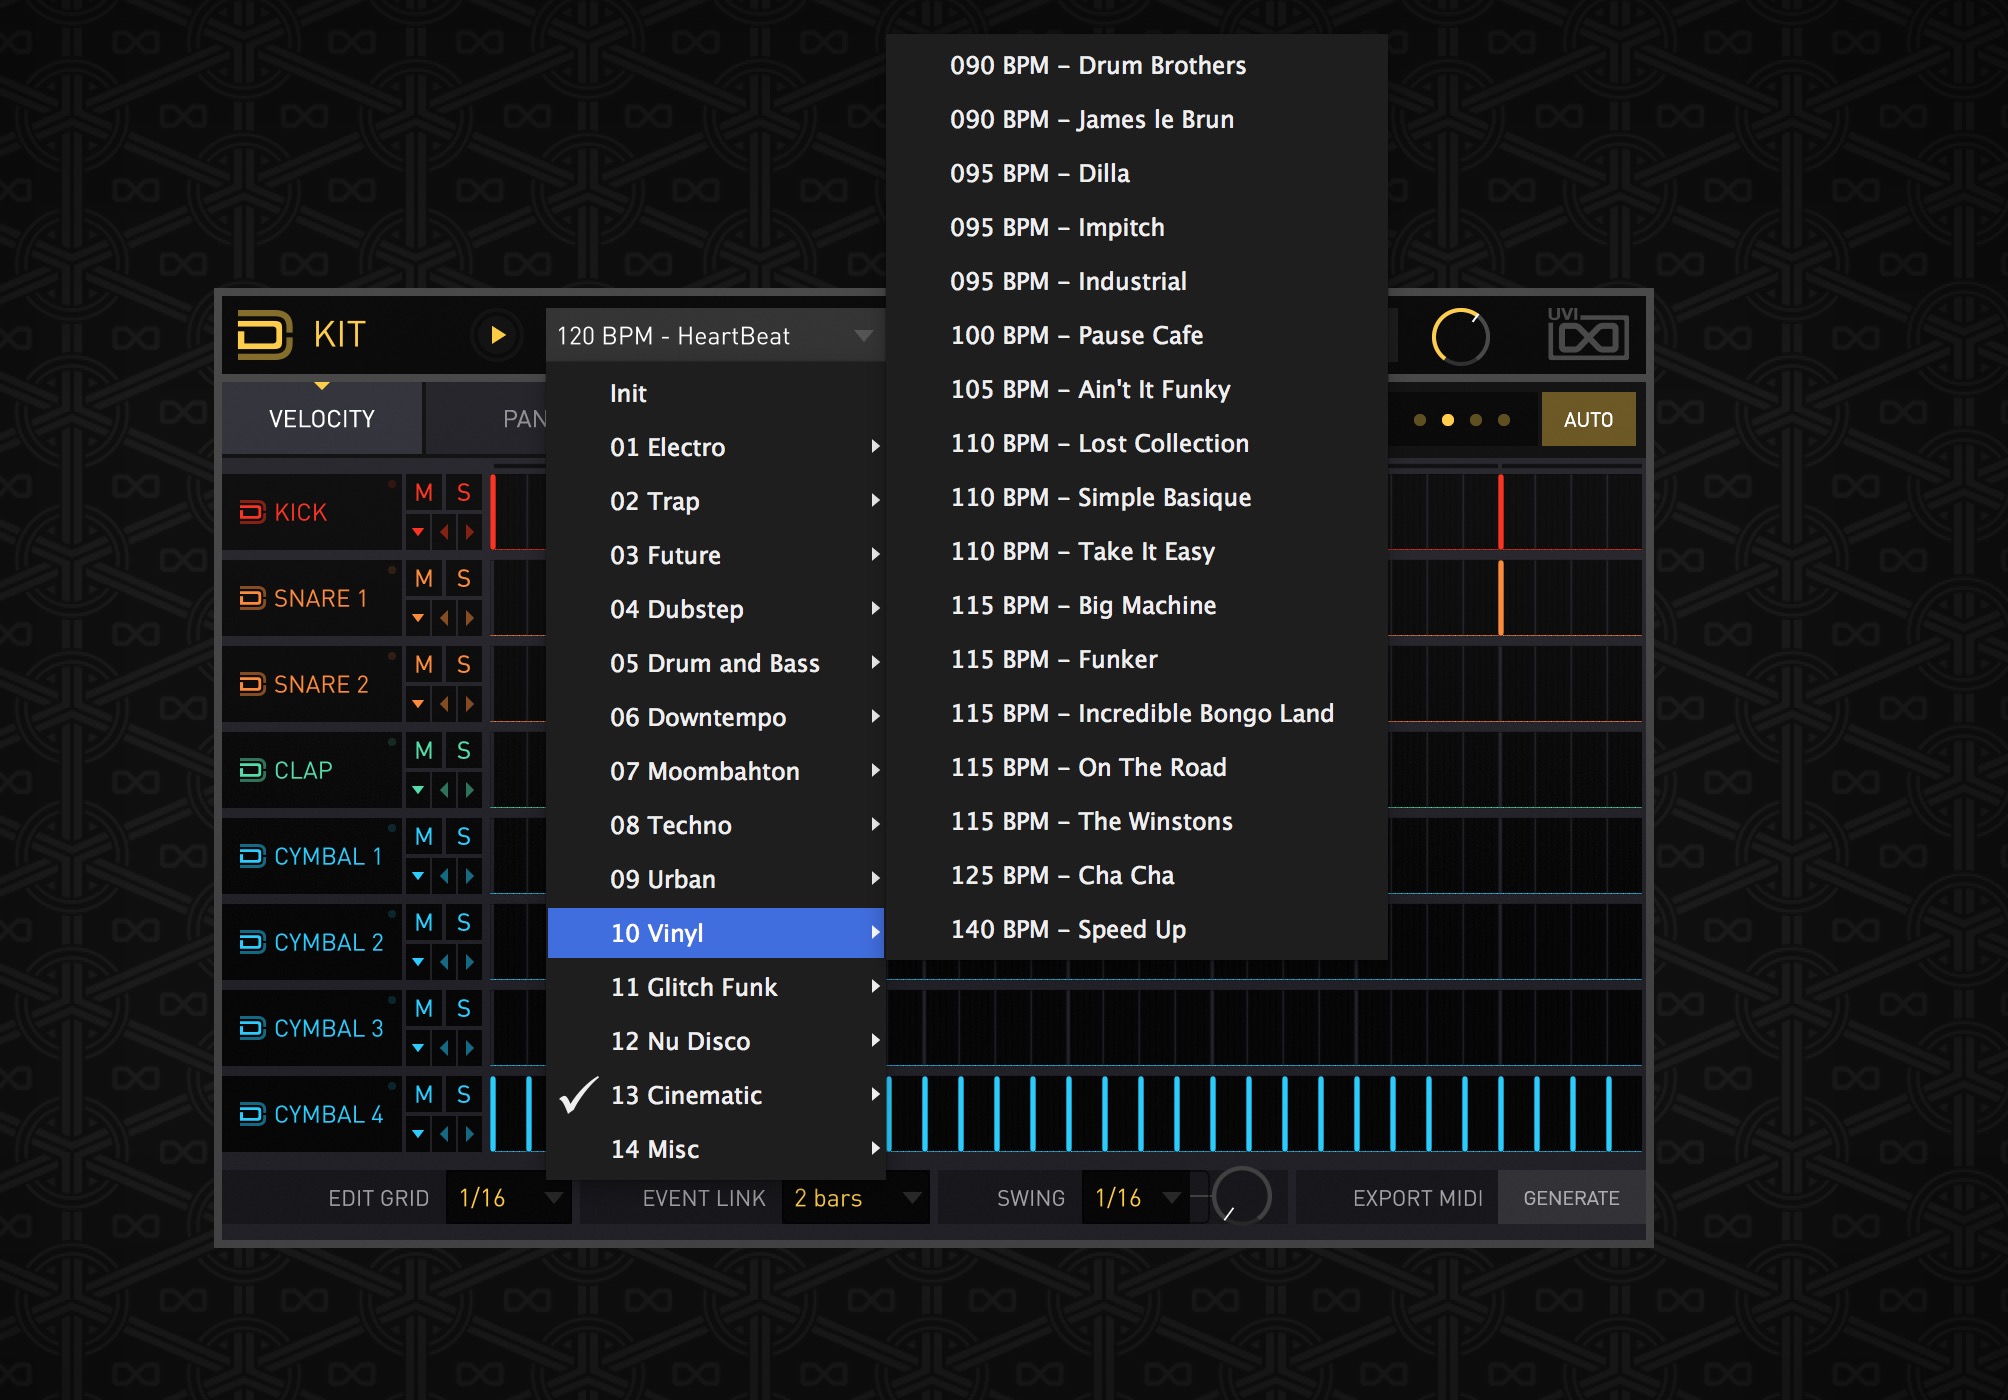Select the SNARE 1 track icon

(252, 598)
